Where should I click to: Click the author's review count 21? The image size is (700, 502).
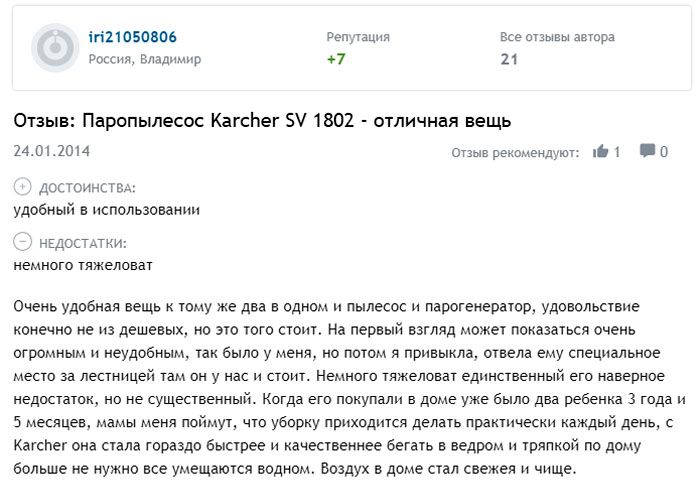[509, 59]
